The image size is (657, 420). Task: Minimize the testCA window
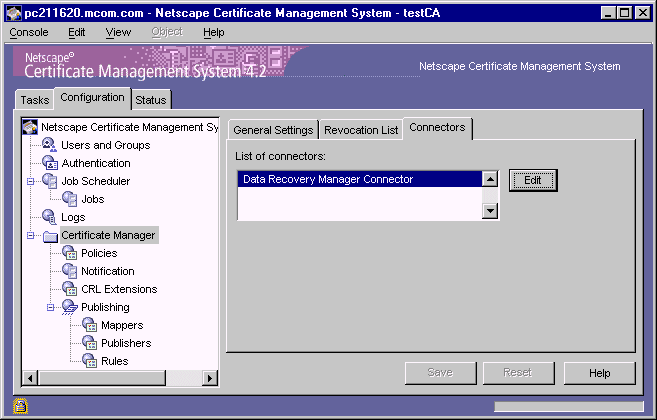pyautogui.click(x=608, y=13)
